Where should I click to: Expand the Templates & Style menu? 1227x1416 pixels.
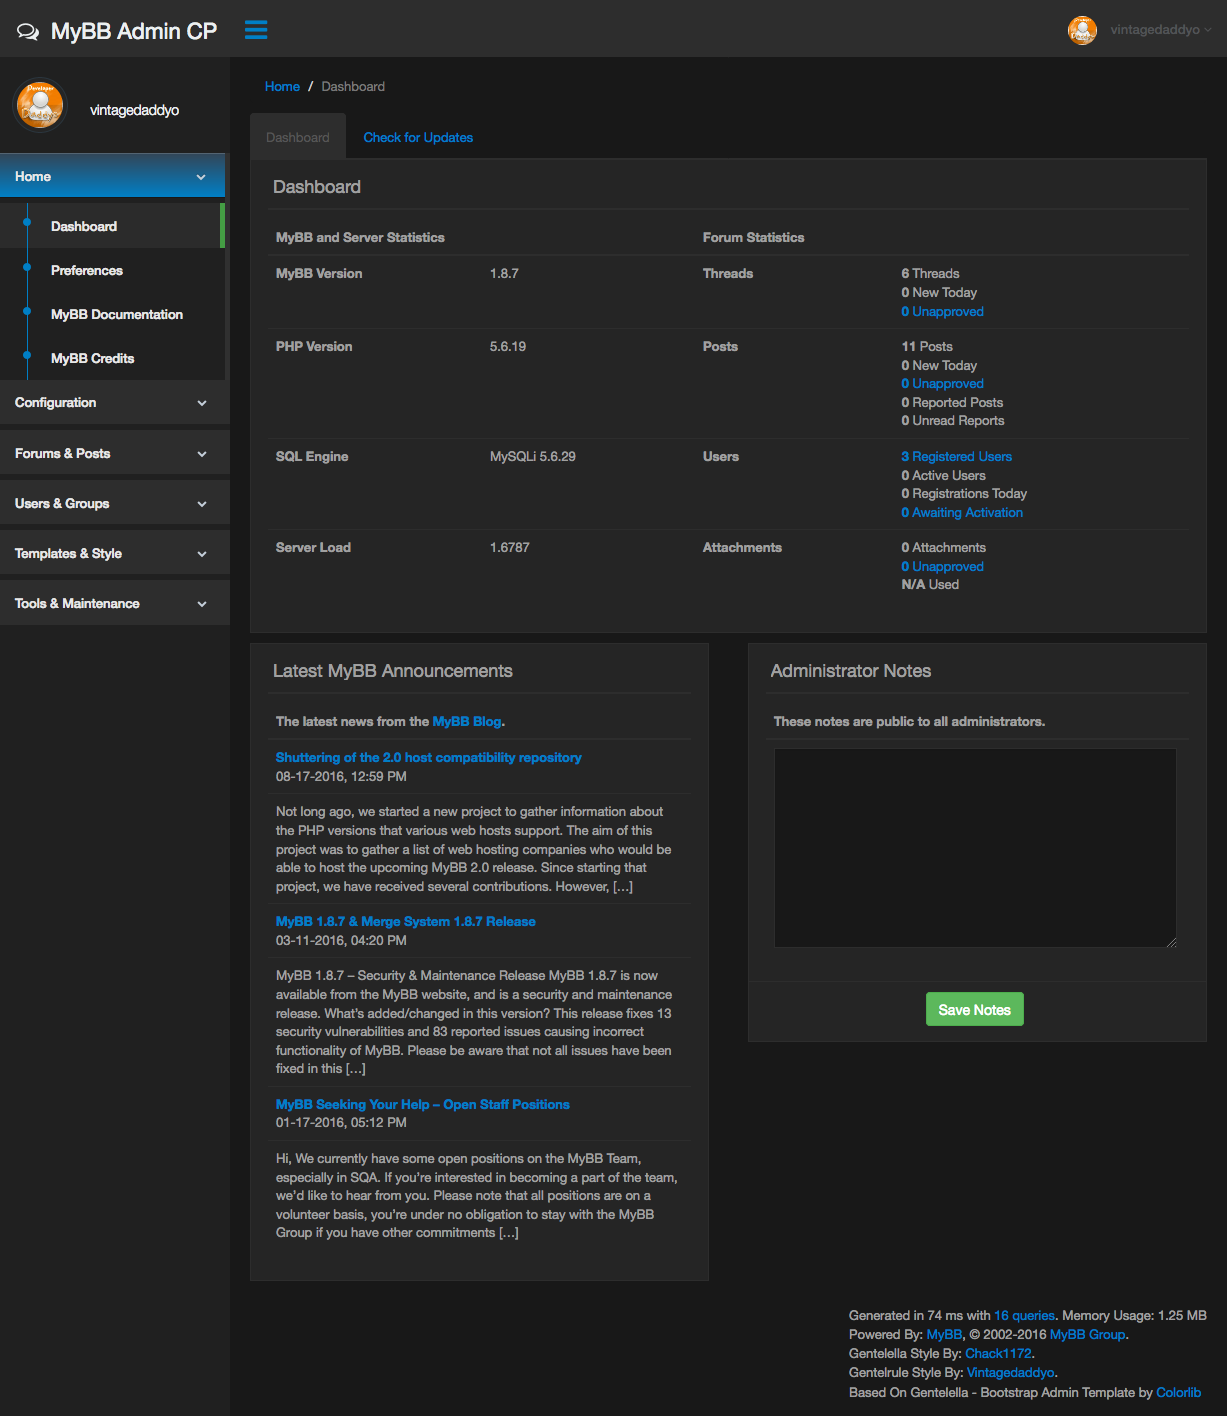[x=112, y=554]
